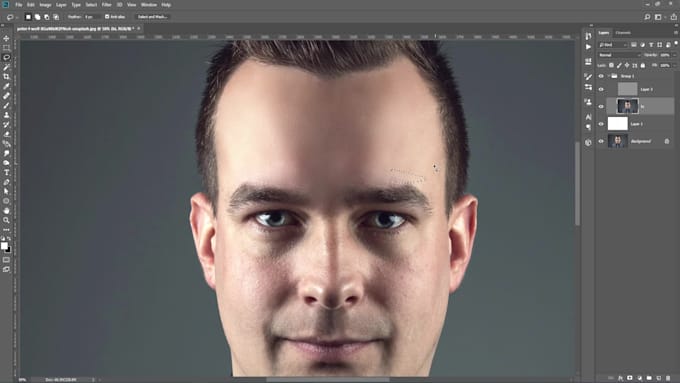
Task: Open the search icon at top right
Action: (x=647, y=17)
